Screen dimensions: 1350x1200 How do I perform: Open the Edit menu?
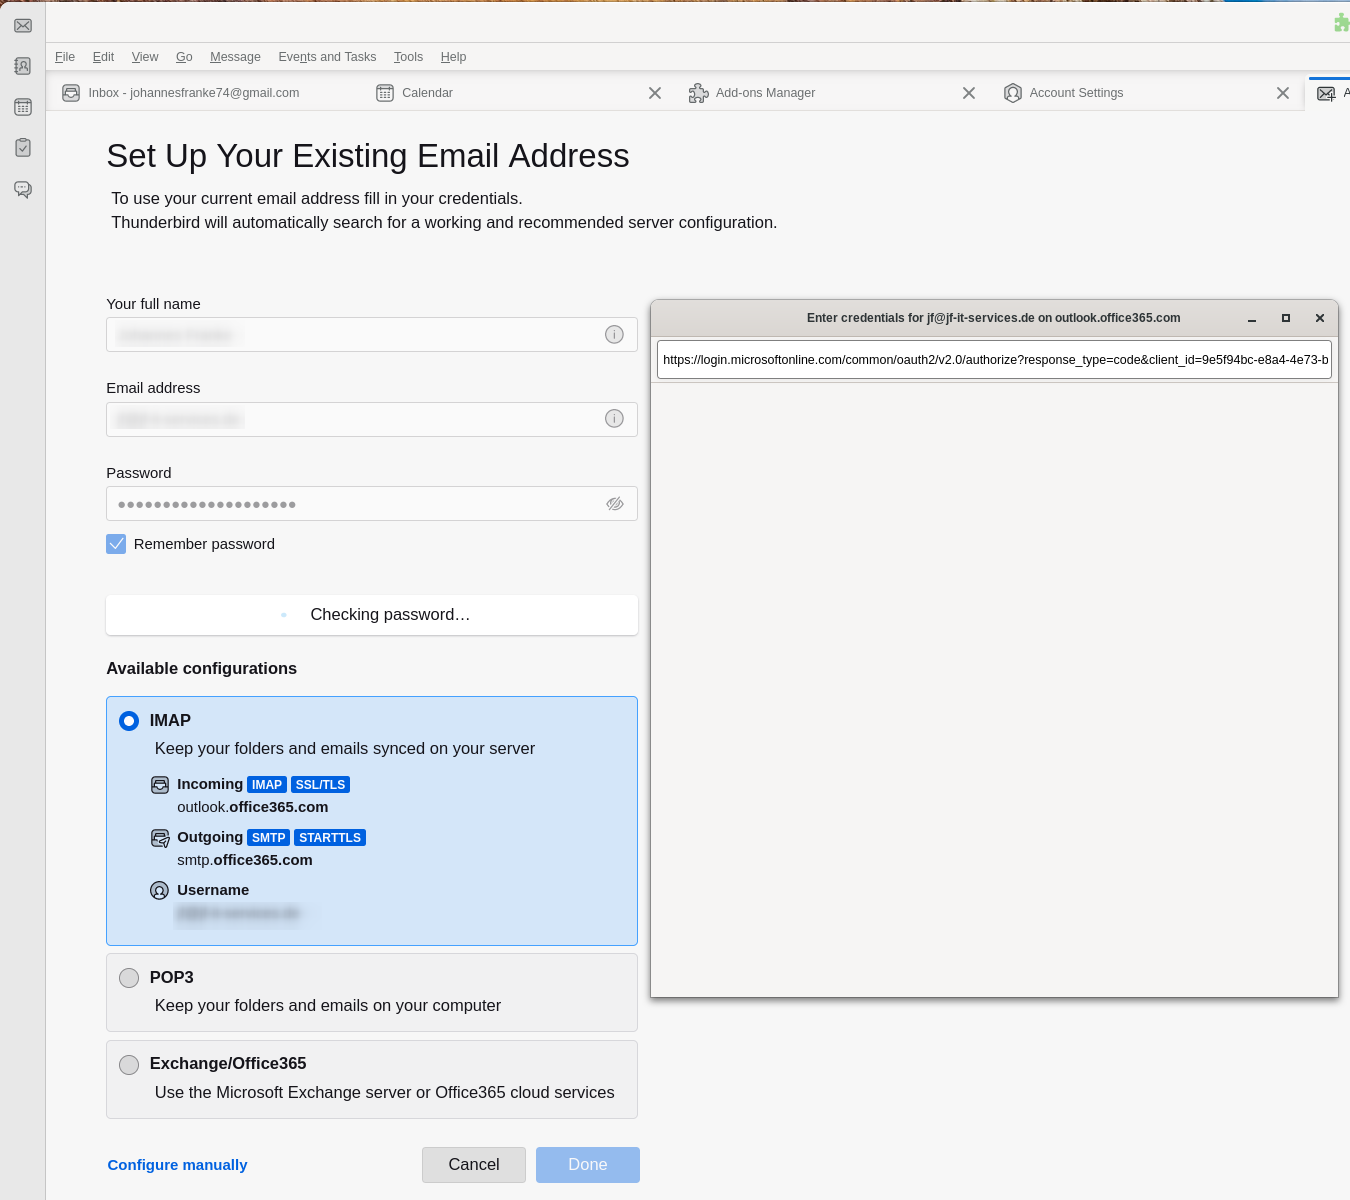pyautogui.click(x=103, y=57)
